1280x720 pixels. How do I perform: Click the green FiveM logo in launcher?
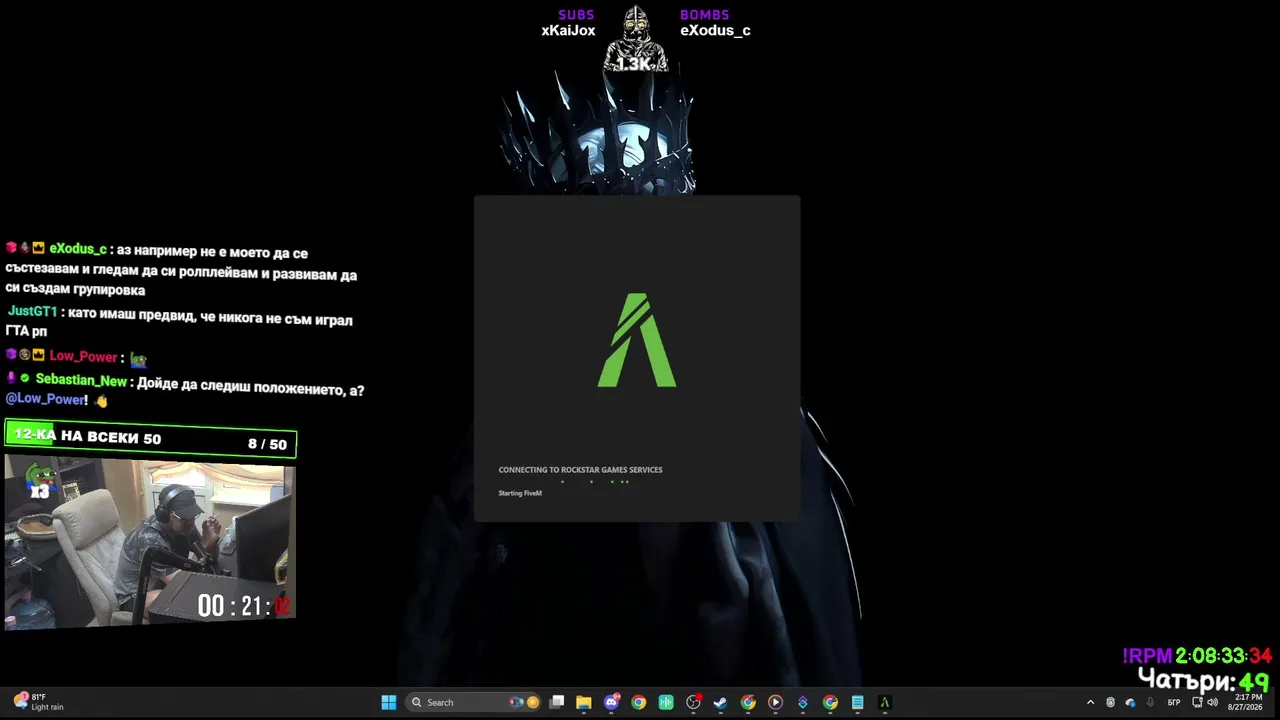point(637,340)
